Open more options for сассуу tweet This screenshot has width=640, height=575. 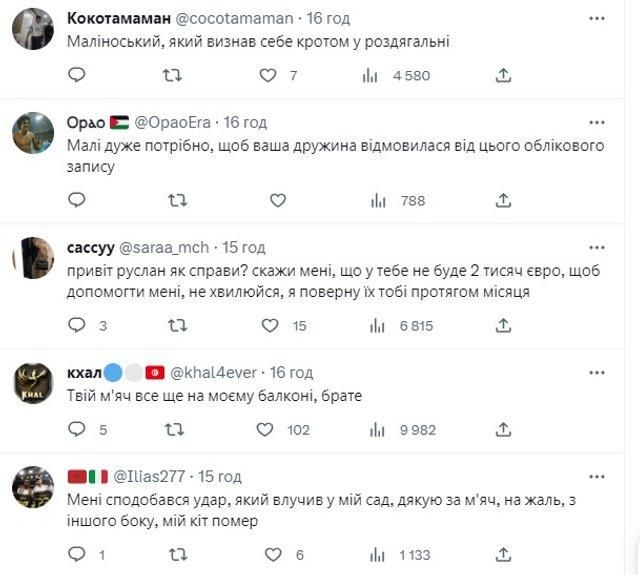(598, 247)
